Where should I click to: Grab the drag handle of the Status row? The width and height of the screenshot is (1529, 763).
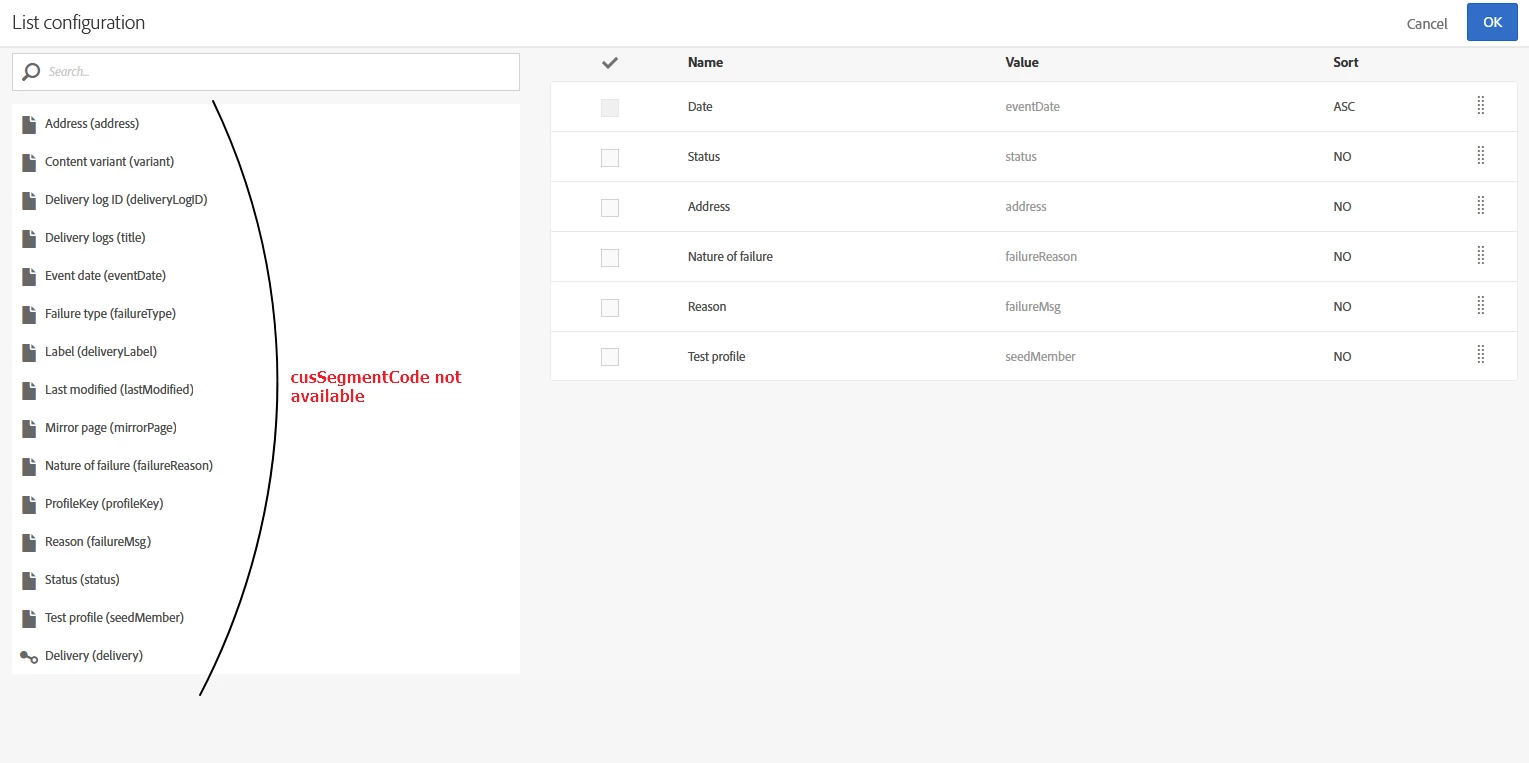(x=1481, y=156)
